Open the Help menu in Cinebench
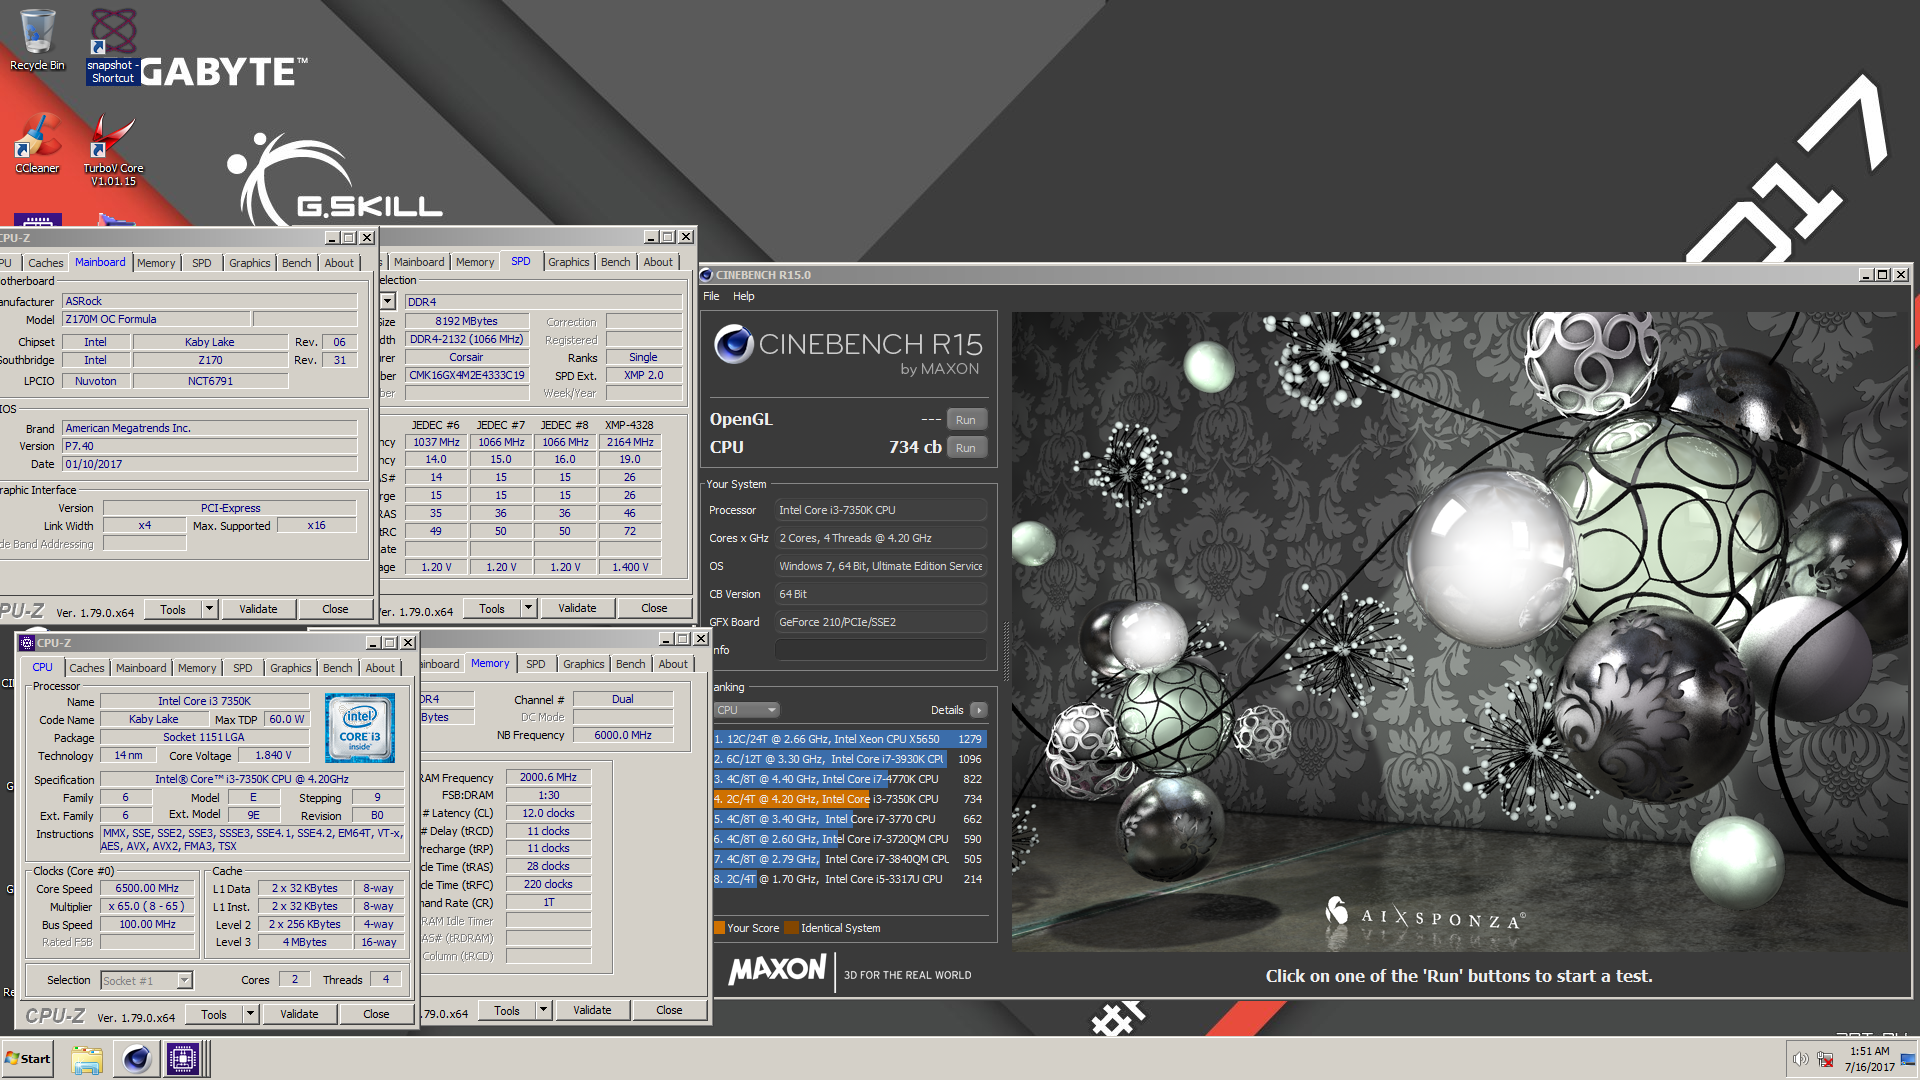This screenshot has height=1080, width=1920. click(743, 296)
